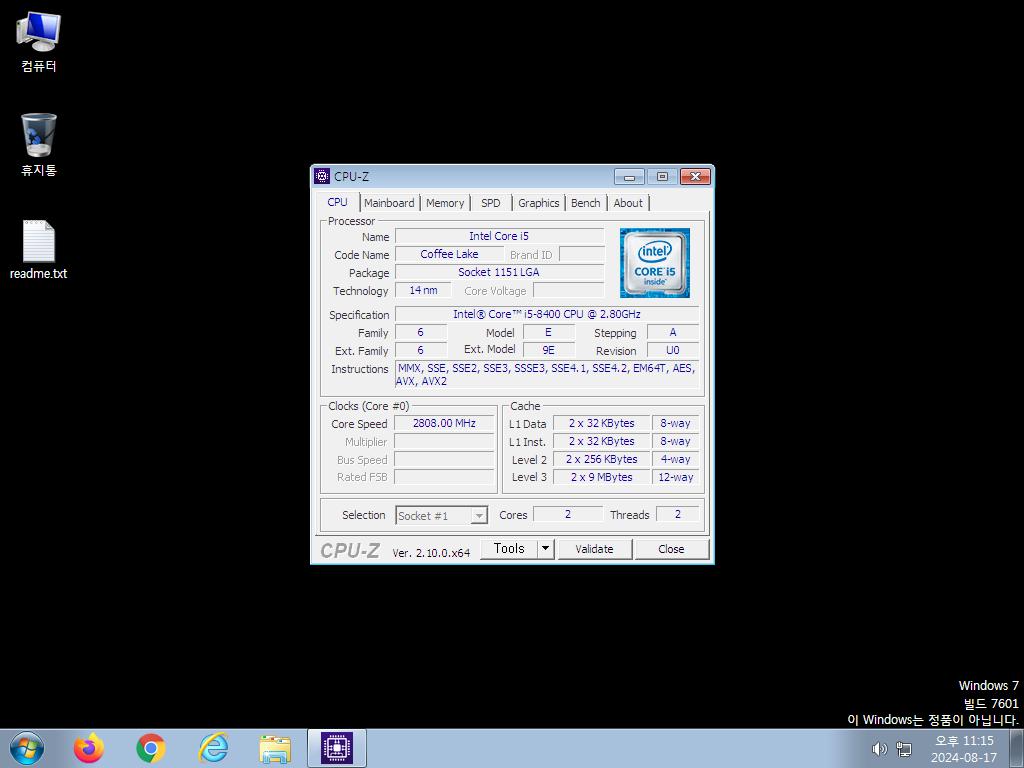The width and height of the screenshot is (1024, 768).
Task: Launch Google Chrome from the taskbar
Action: [151, 748]
